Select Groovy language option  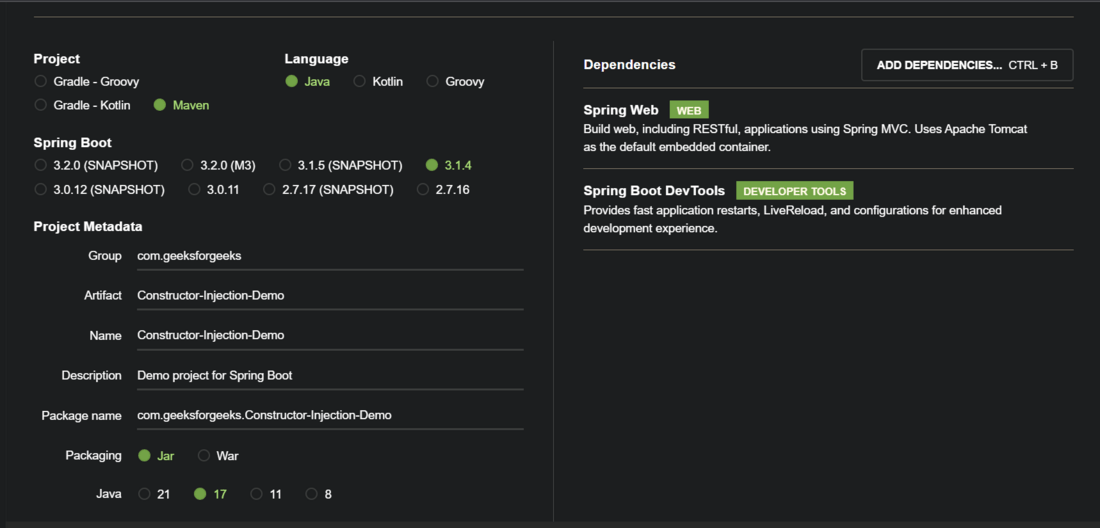tap(433, 81)
